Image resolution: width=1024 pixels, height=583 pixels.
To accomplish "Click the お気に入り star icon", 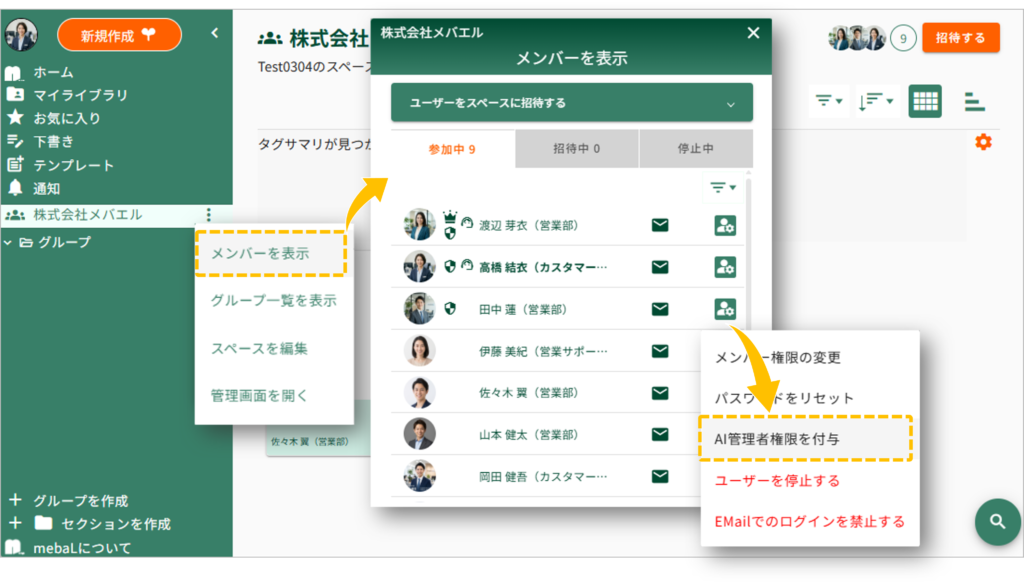I will click(15, 118).
